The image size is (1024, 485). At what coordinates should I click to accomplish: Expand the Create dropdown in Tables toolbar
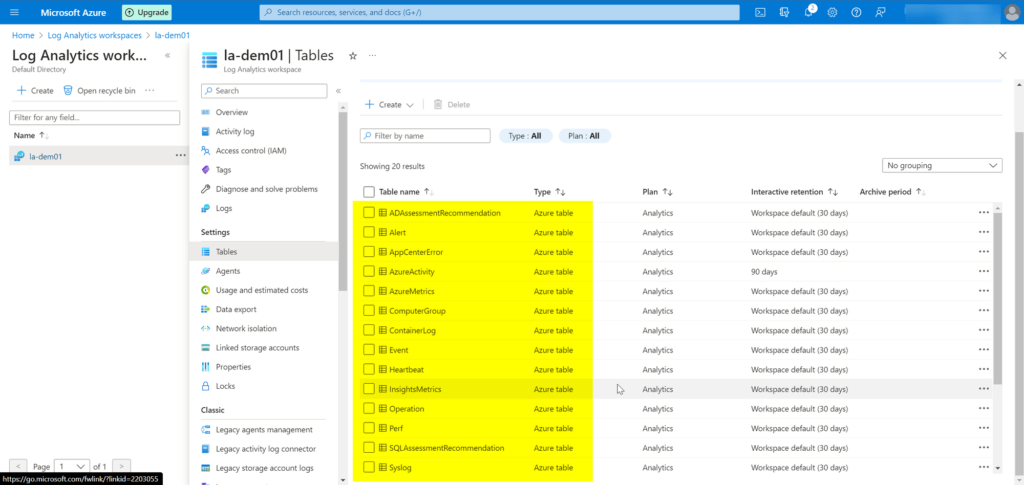point(389,104)
